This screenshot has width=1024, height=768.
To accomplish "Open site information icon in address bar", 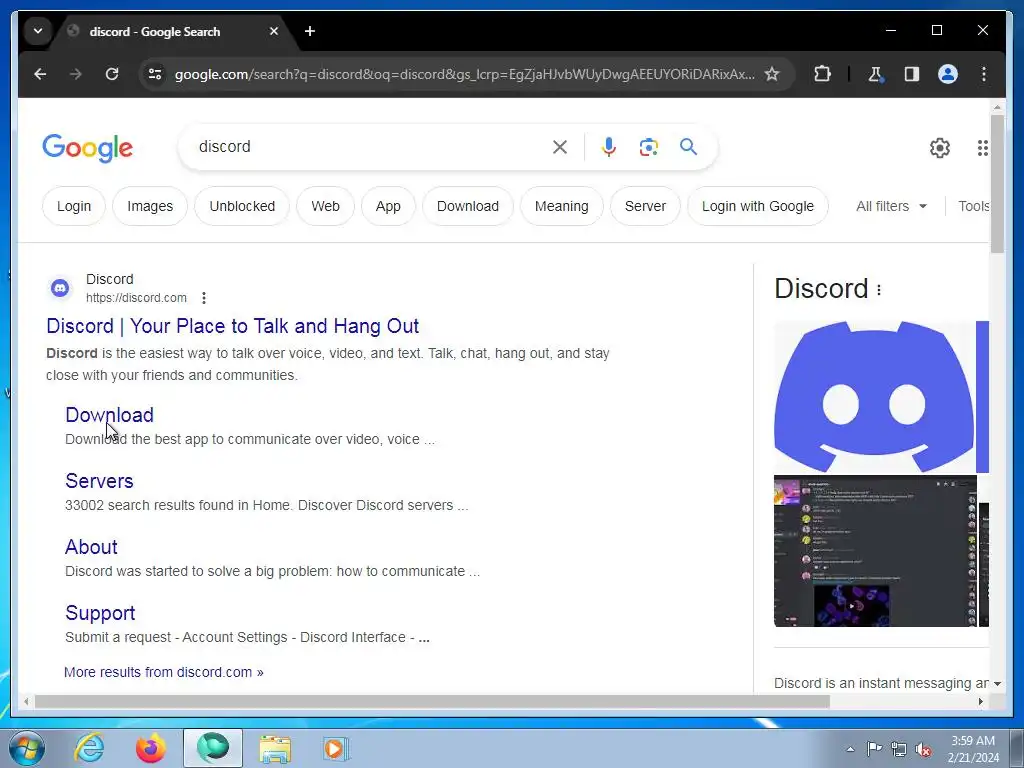I will coord(155,74).
